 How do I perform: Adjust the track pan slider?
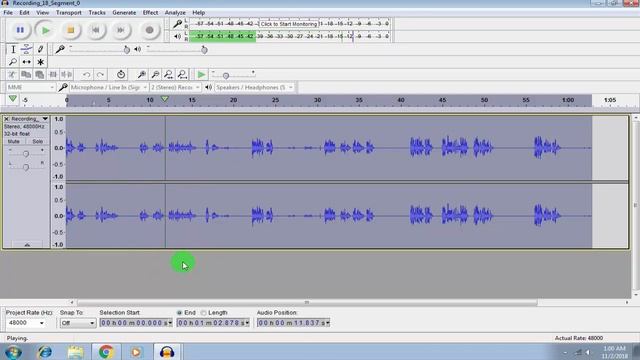(x=26, y=167)
